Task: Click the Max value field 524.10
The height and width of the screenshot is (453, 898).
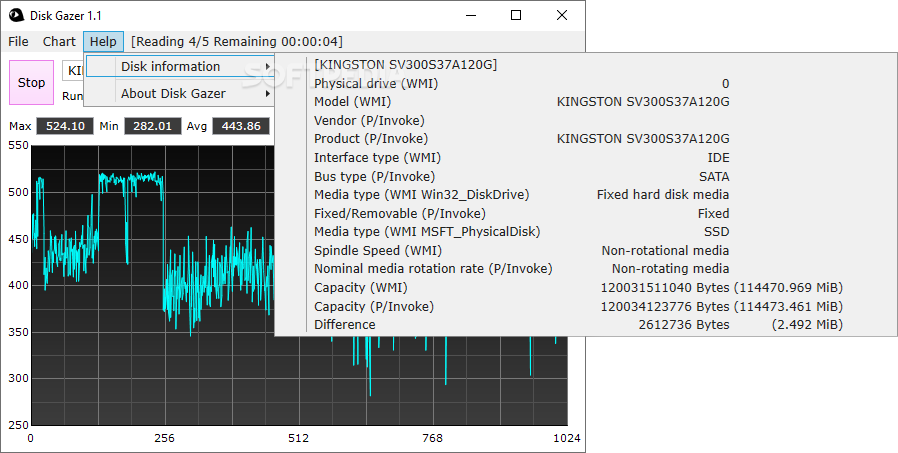Action: (x=65, y=126)
